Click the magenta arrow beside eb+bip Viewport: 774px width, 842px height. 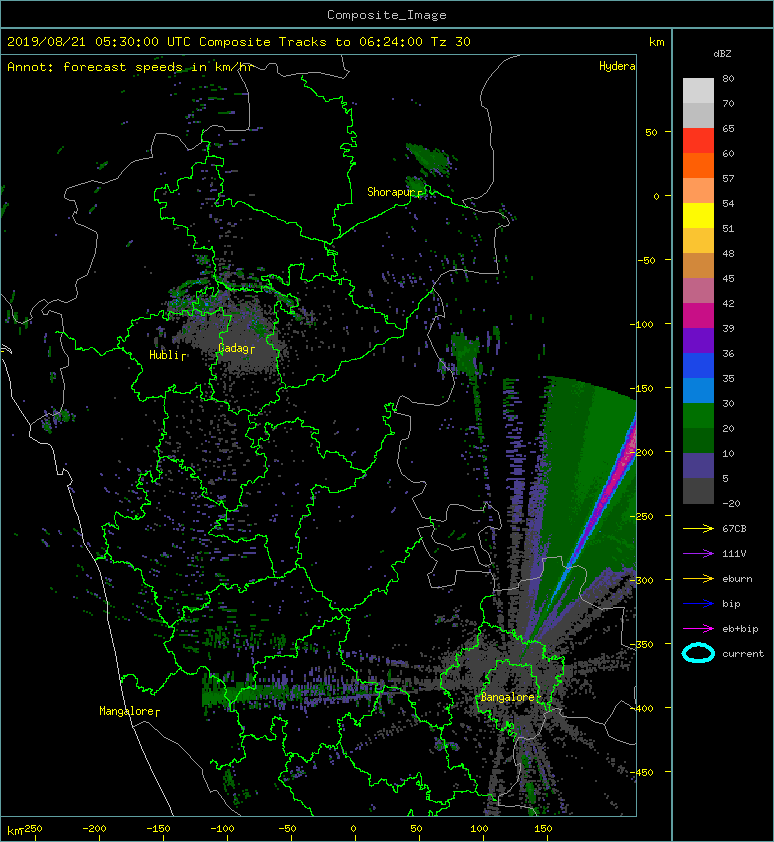tap(698, 629)
